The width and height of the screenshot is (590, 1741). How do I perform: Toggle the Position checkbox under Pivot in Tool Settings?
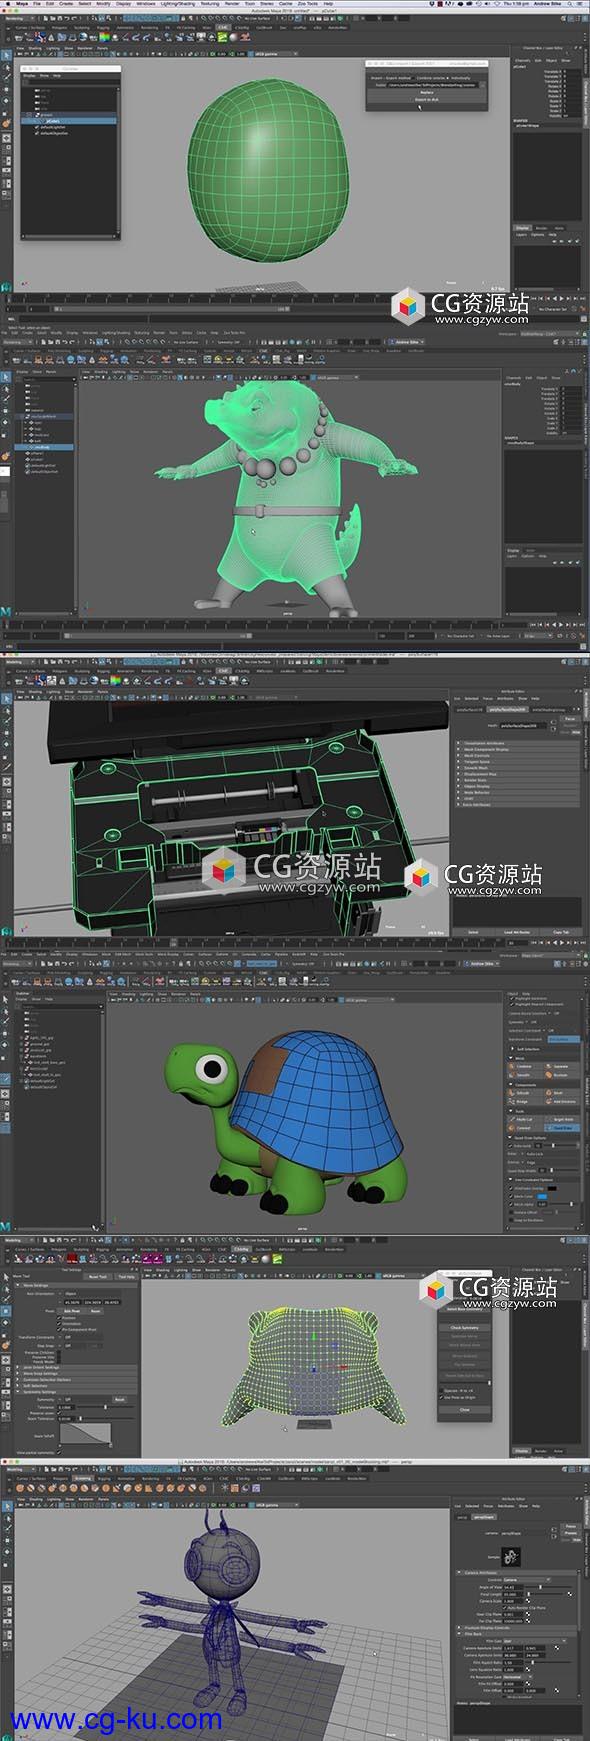[x=58, y=1318]
